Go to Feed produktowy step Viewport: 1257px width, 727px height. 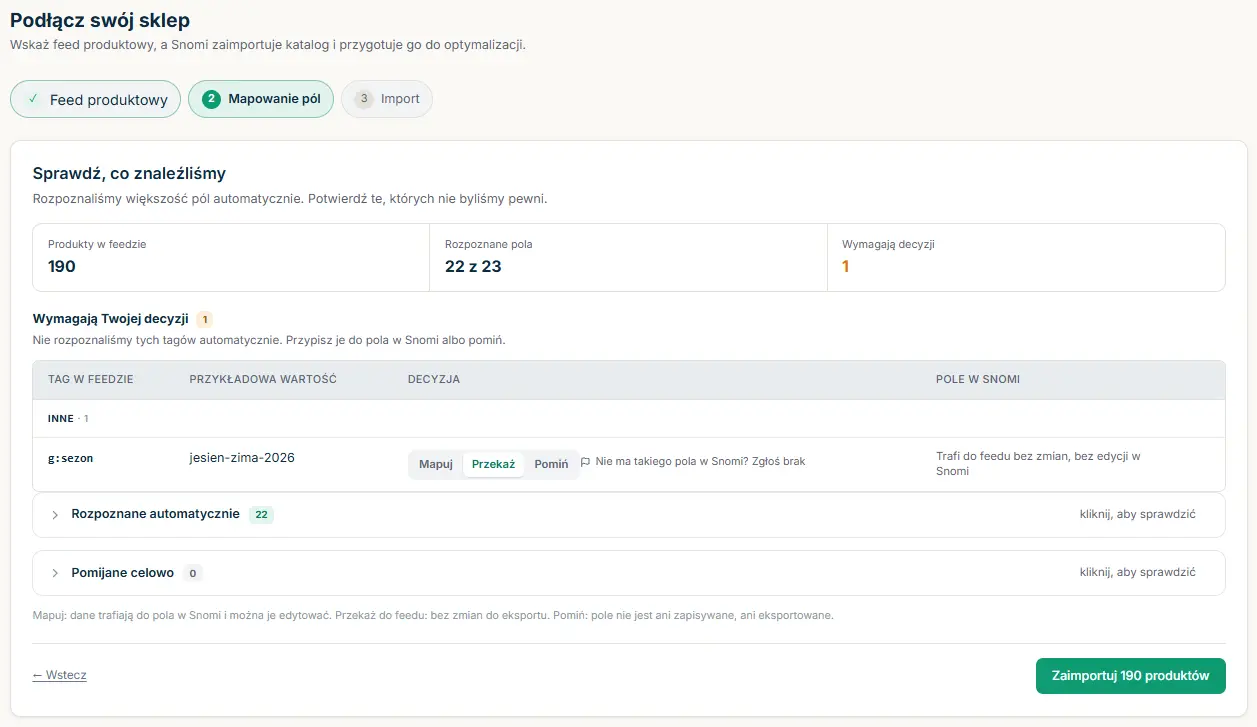pos(96,100)
